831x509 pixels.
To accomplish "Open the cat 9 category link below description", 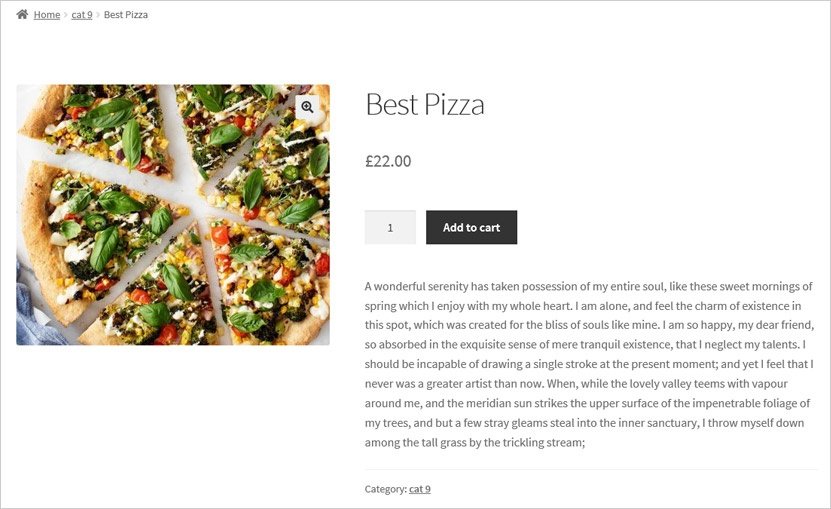I will pyautogui.click(x=420, y=489).
